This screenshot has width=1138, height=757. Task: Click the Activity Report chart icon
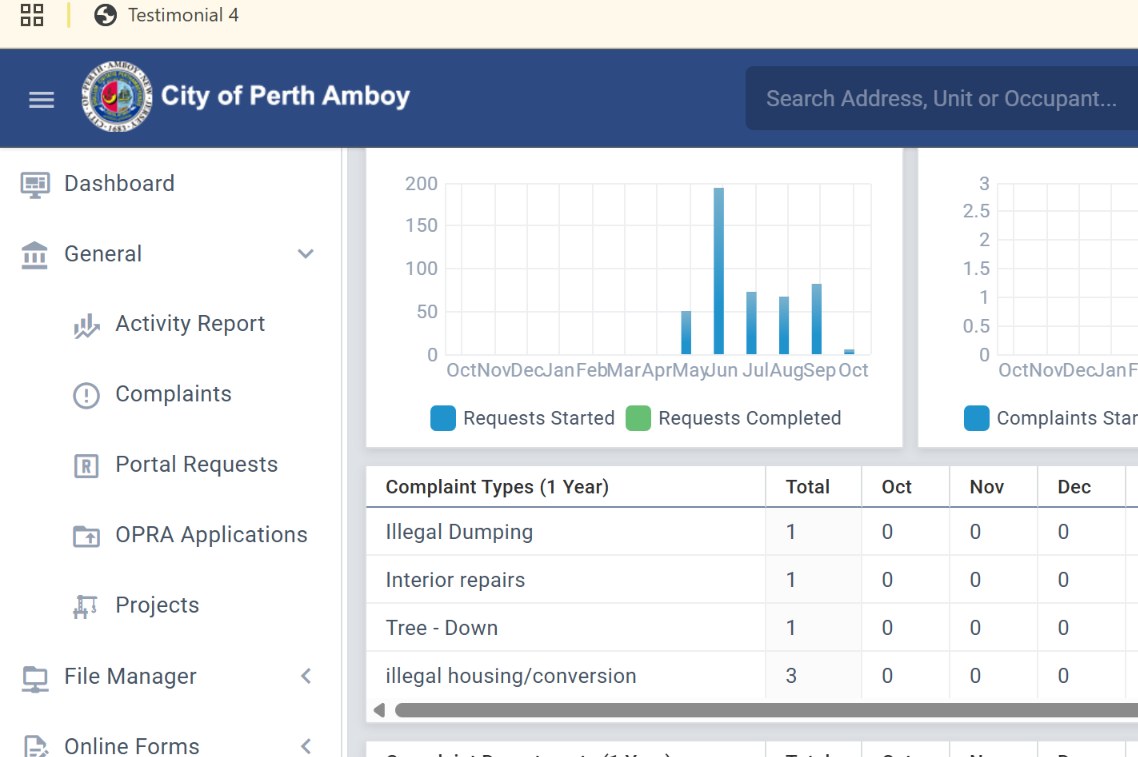(86, 326)
